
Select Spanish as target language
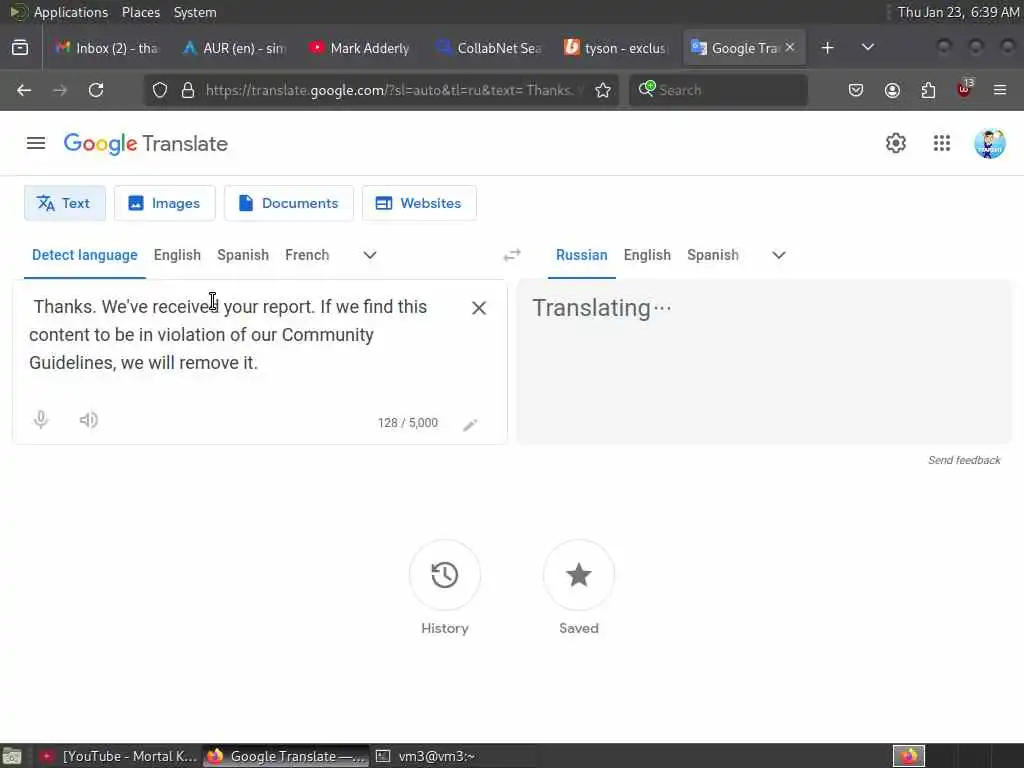[712, 255]
